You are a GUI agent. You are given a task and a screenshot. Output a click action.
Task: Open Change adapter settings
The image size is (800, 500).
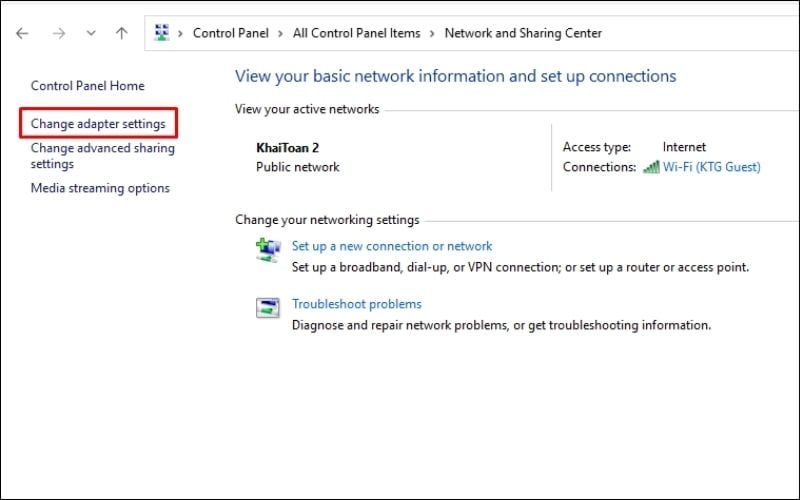point(98,124)
